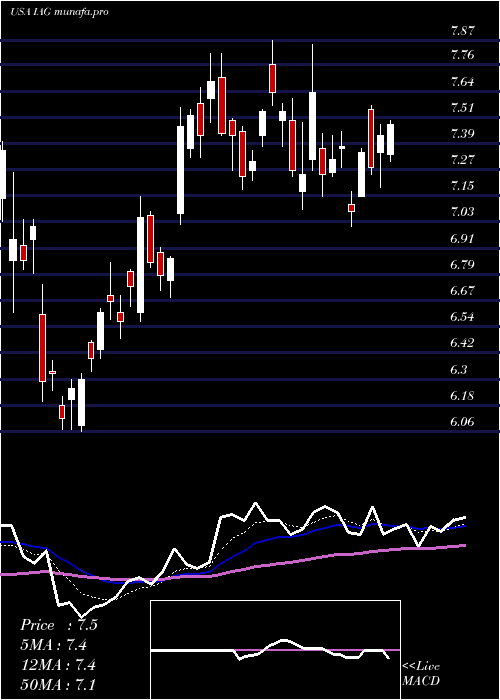
Task: Click the 7.76 price axis label
Action: (x=463, y=55)
